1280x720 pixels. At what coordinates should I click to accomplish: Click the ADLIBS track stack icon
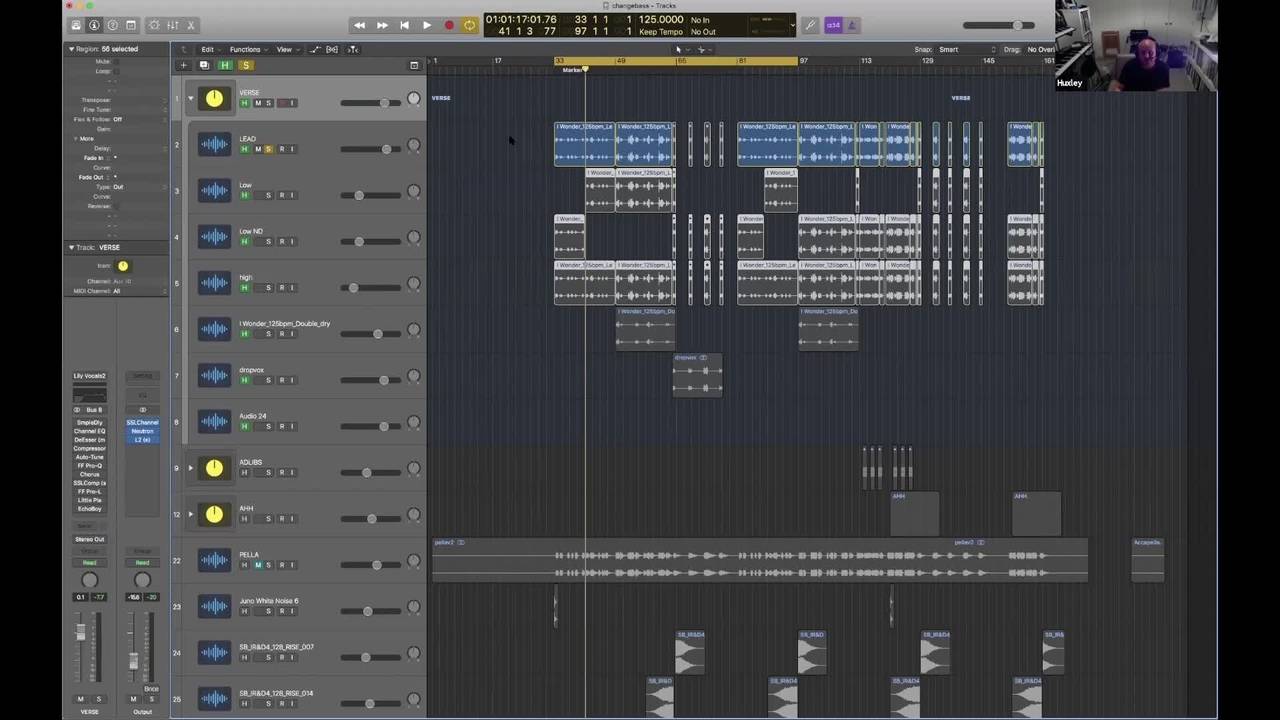point(214,468)
